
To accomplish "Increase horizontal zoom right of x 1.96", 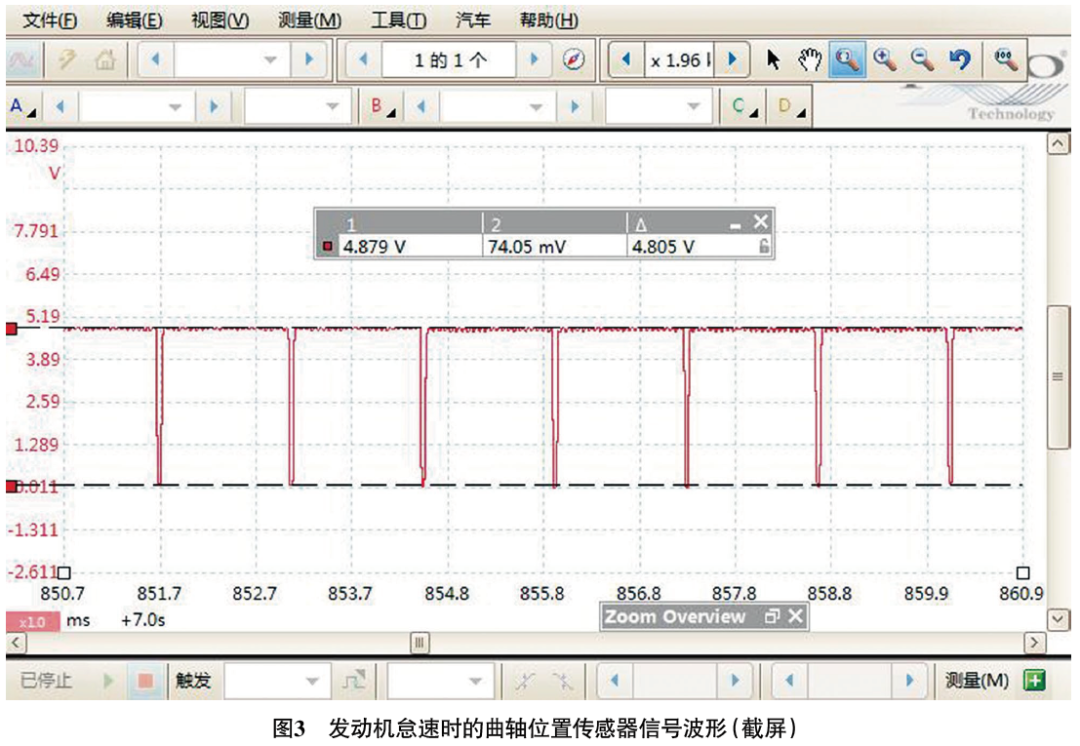I will pyautogui.click(x=732, y=60).
